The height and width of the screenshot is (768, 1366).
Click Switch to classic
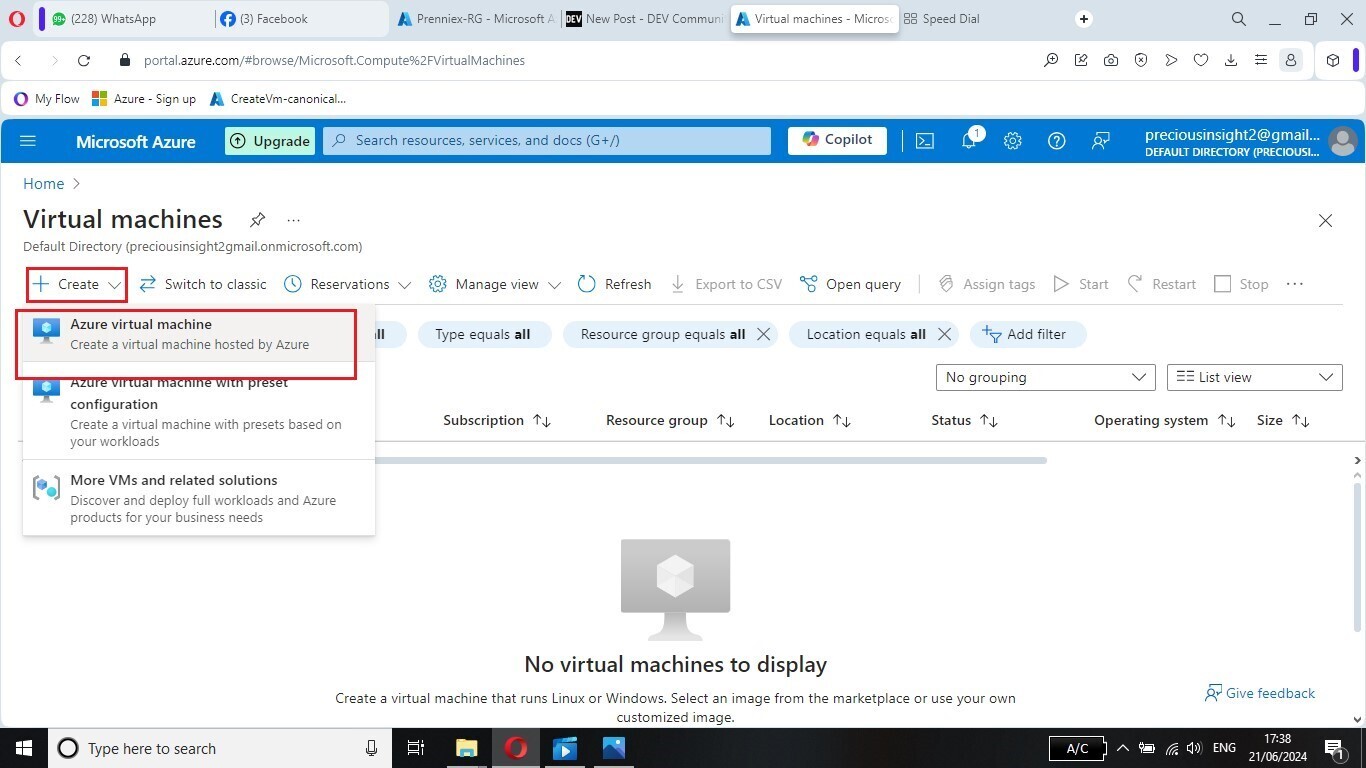click(203, 284)
